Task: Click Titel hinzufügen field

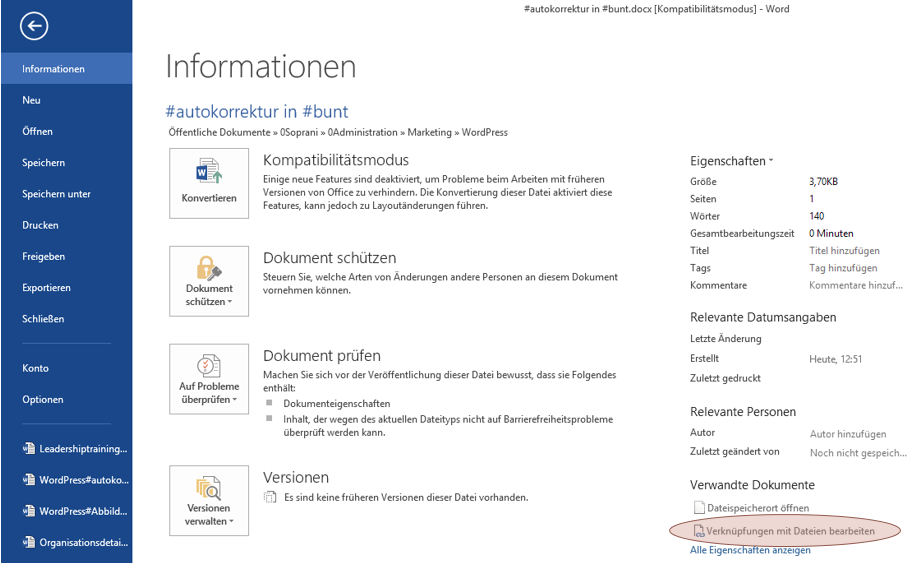Action: pos(844,251)
